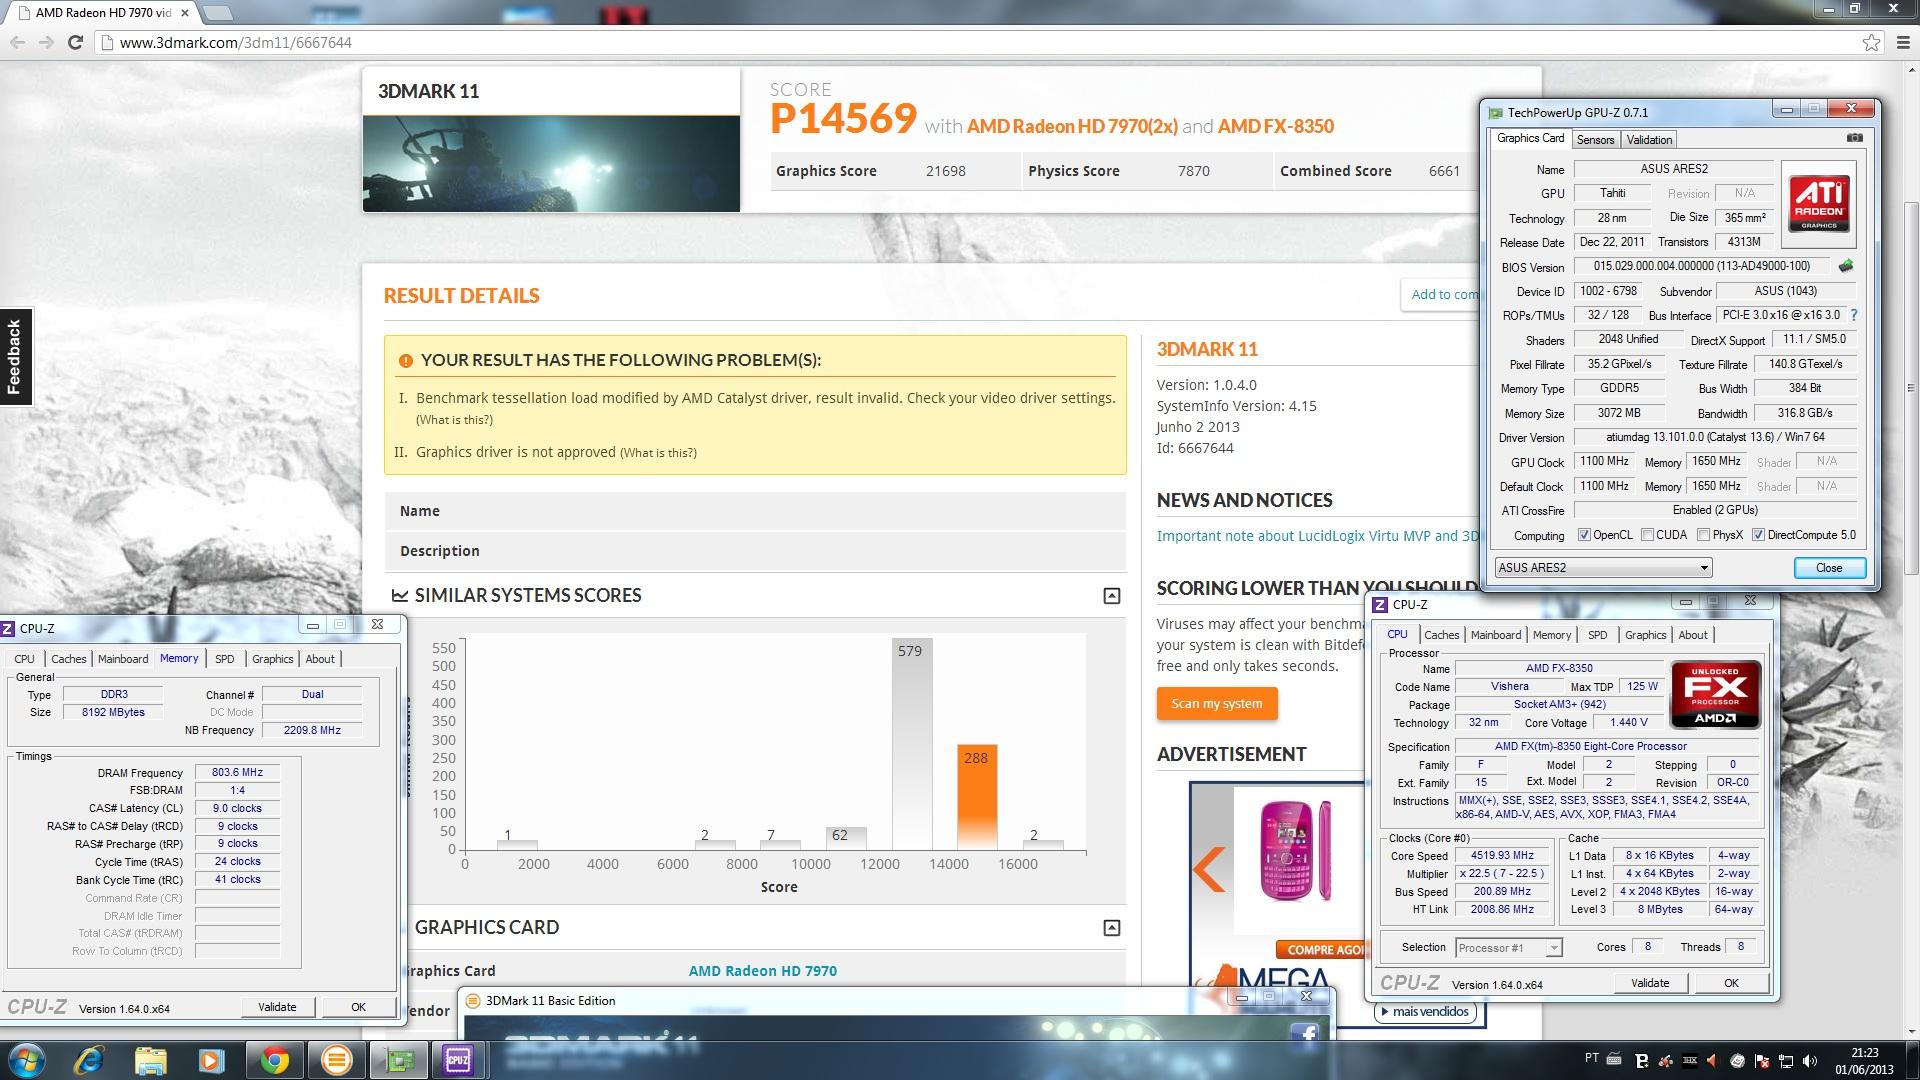Viewport: 1920px width, 1080px height.
Task: Collapse the Similar Systems Scores section
Action: pos(1111,596)
